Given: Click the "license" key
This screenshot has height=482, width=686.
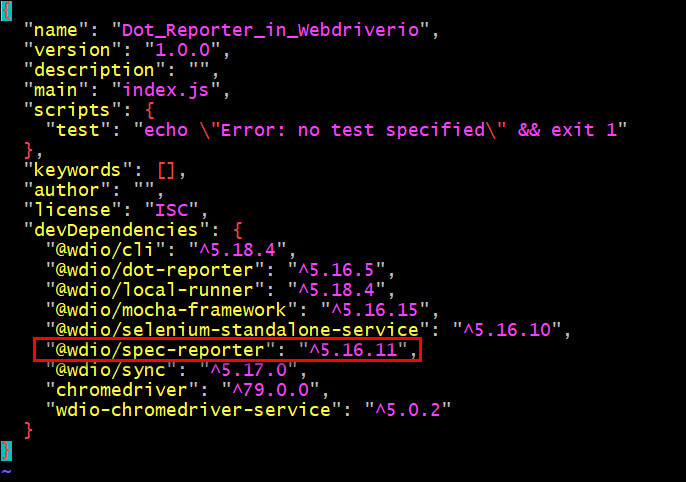Looking at the screenshot, I should 73,210.
